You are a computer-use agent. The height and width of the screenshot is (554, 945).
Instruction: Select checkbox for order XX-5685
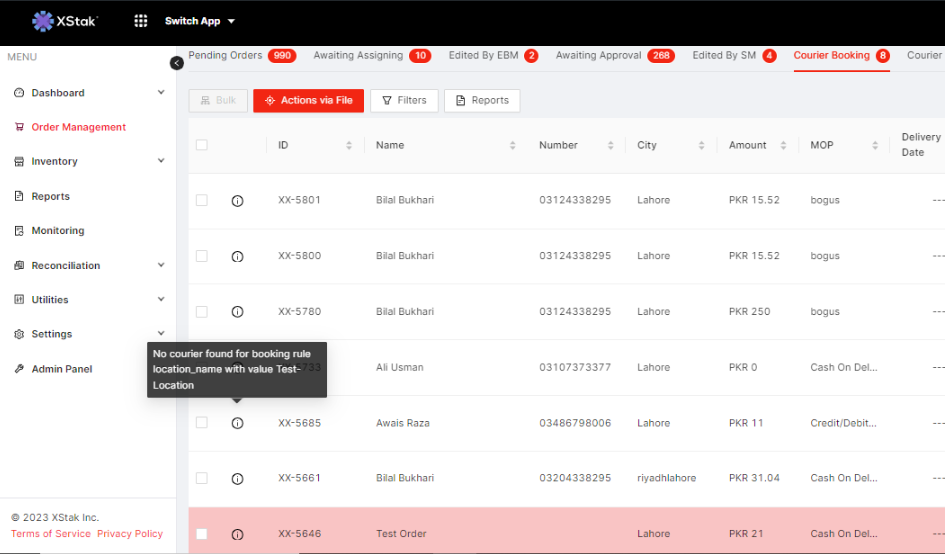[x=202, y=423]
